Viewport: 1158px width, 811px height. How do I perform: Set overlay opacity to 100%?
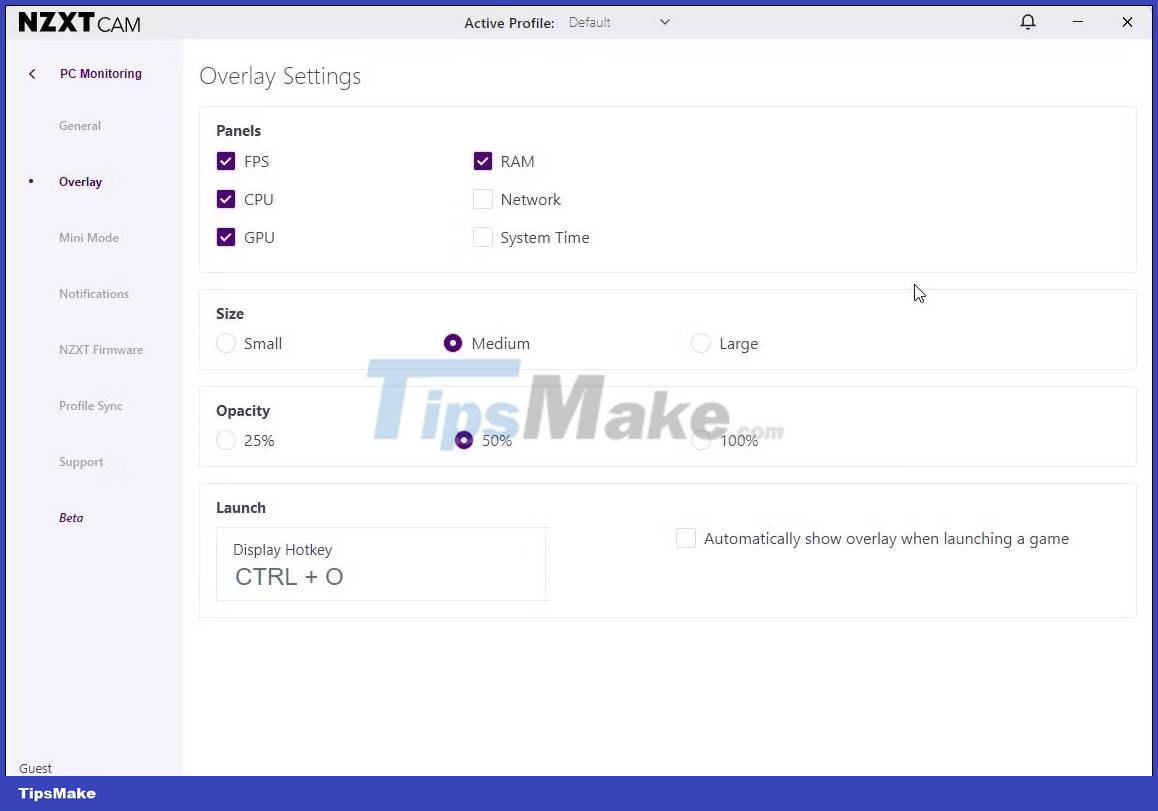point(700,440)
